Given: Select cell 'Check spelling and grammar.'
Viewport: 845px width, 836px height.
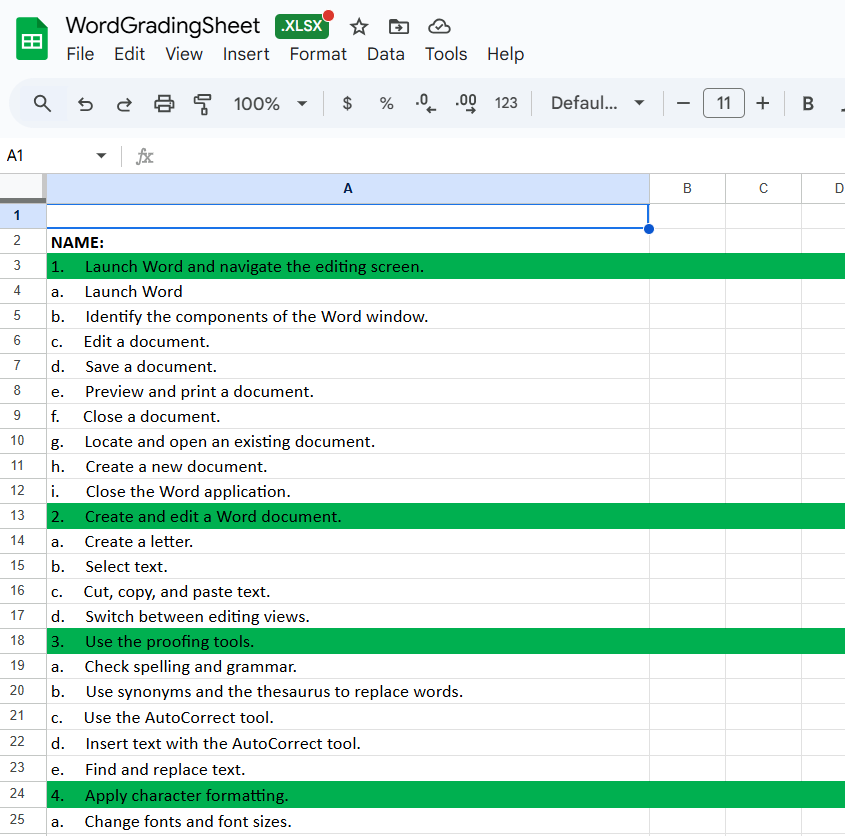Looking at the screenshot, I should point(348,666).
